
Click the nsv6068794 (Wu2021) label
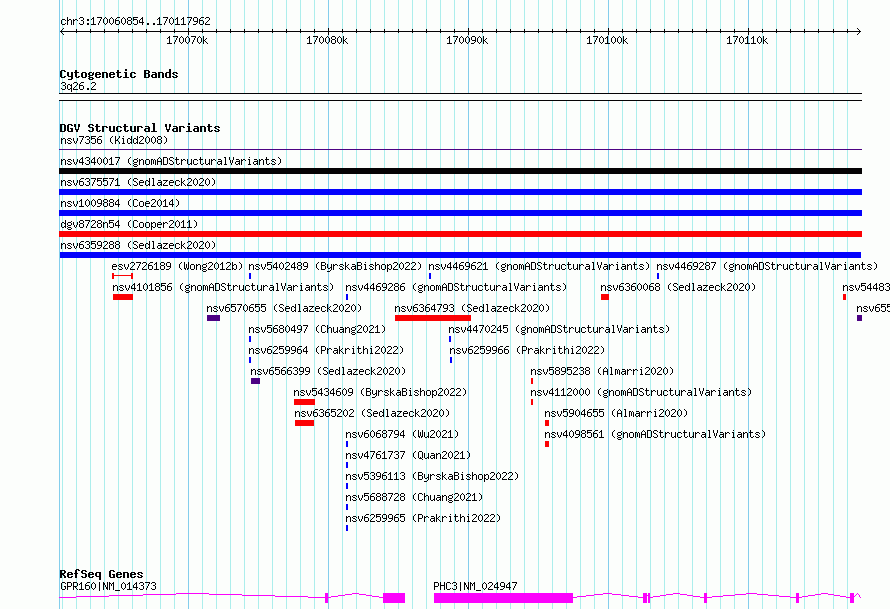[402, 434]
